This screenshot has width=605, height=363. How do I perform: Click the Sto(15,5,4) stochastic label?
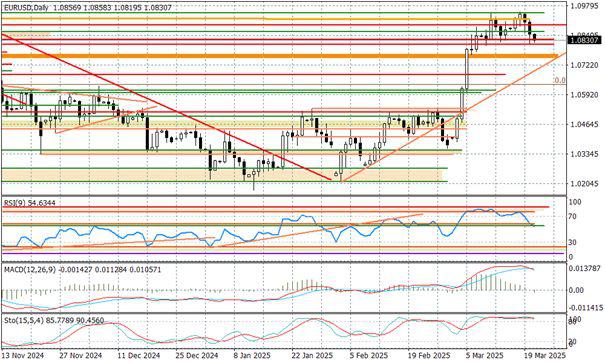coord(22,320)
